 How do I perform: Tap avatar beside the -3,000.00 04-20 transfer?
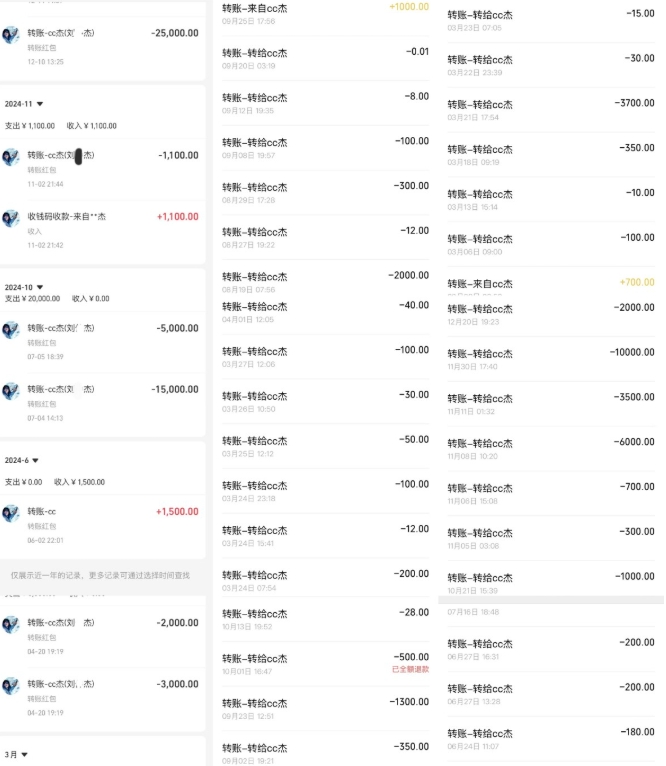point(11,686)
